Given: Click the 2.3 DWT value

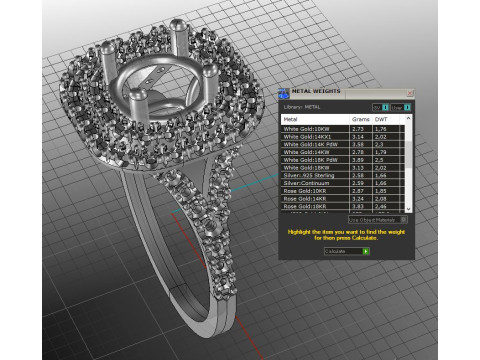Looking at the screenshot, I should (x=379, y=144).
